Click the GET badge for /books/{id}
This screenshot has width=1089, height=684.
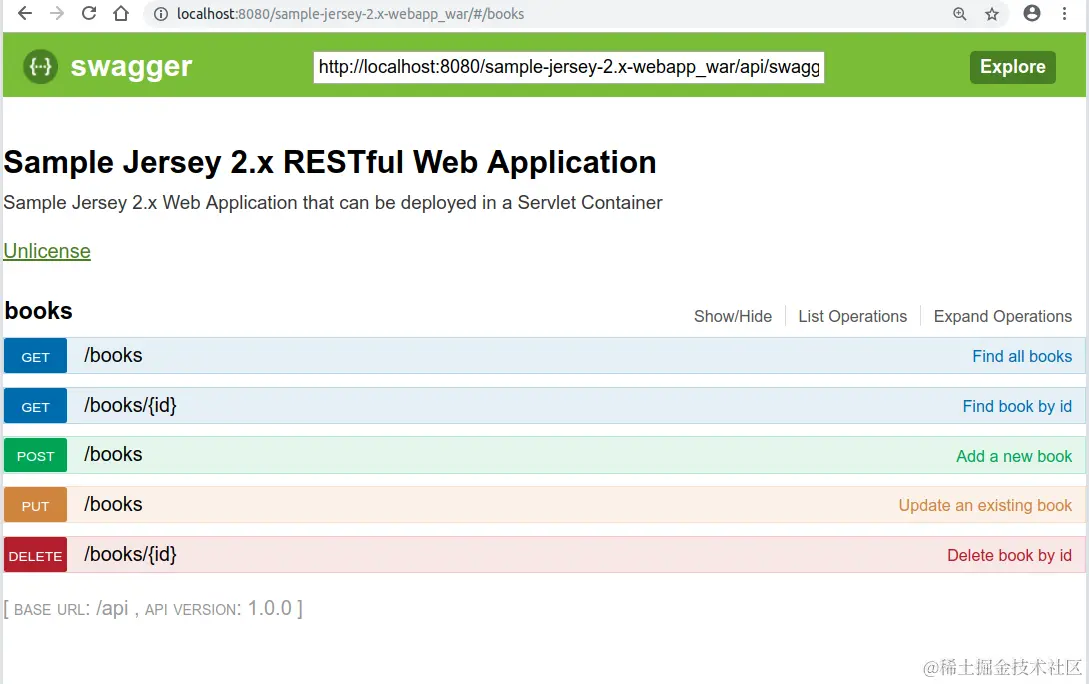(35, 406)
